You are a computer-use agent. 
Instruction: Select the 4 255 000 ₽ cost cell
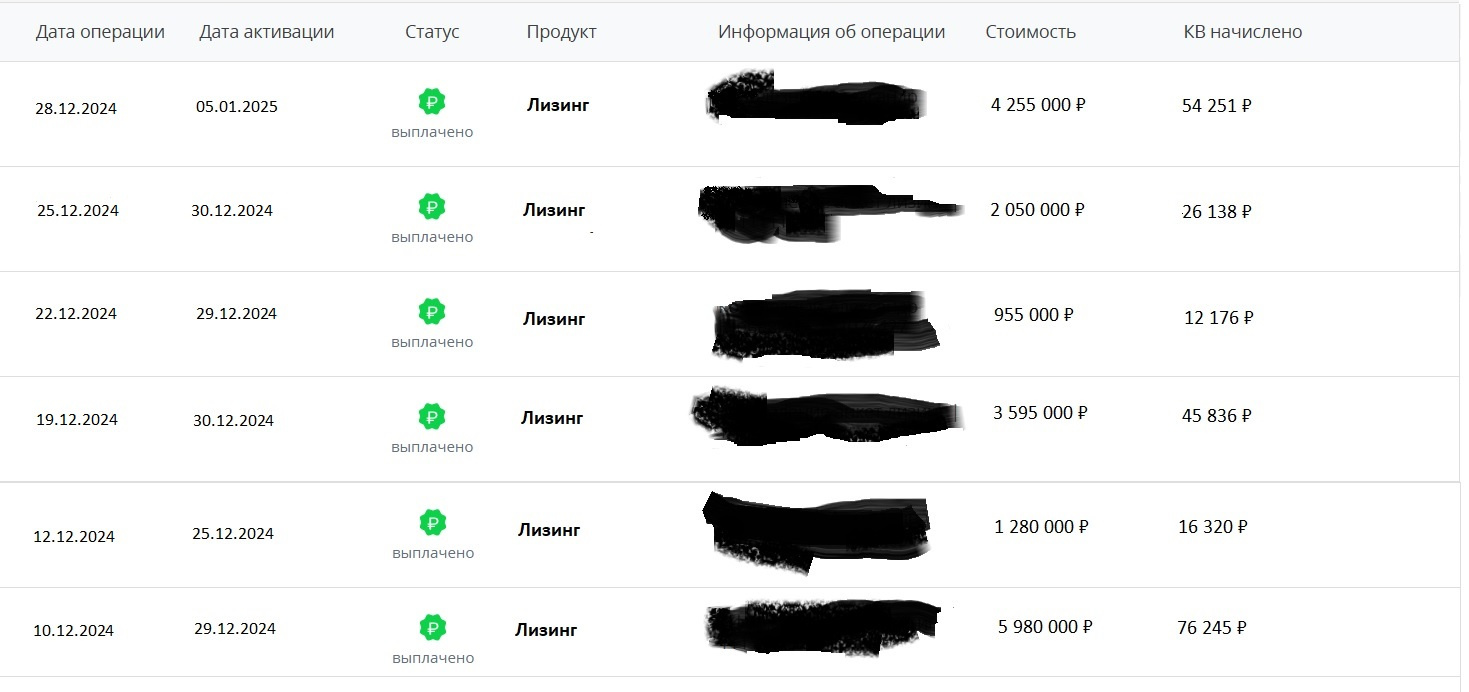(1038, 105)
